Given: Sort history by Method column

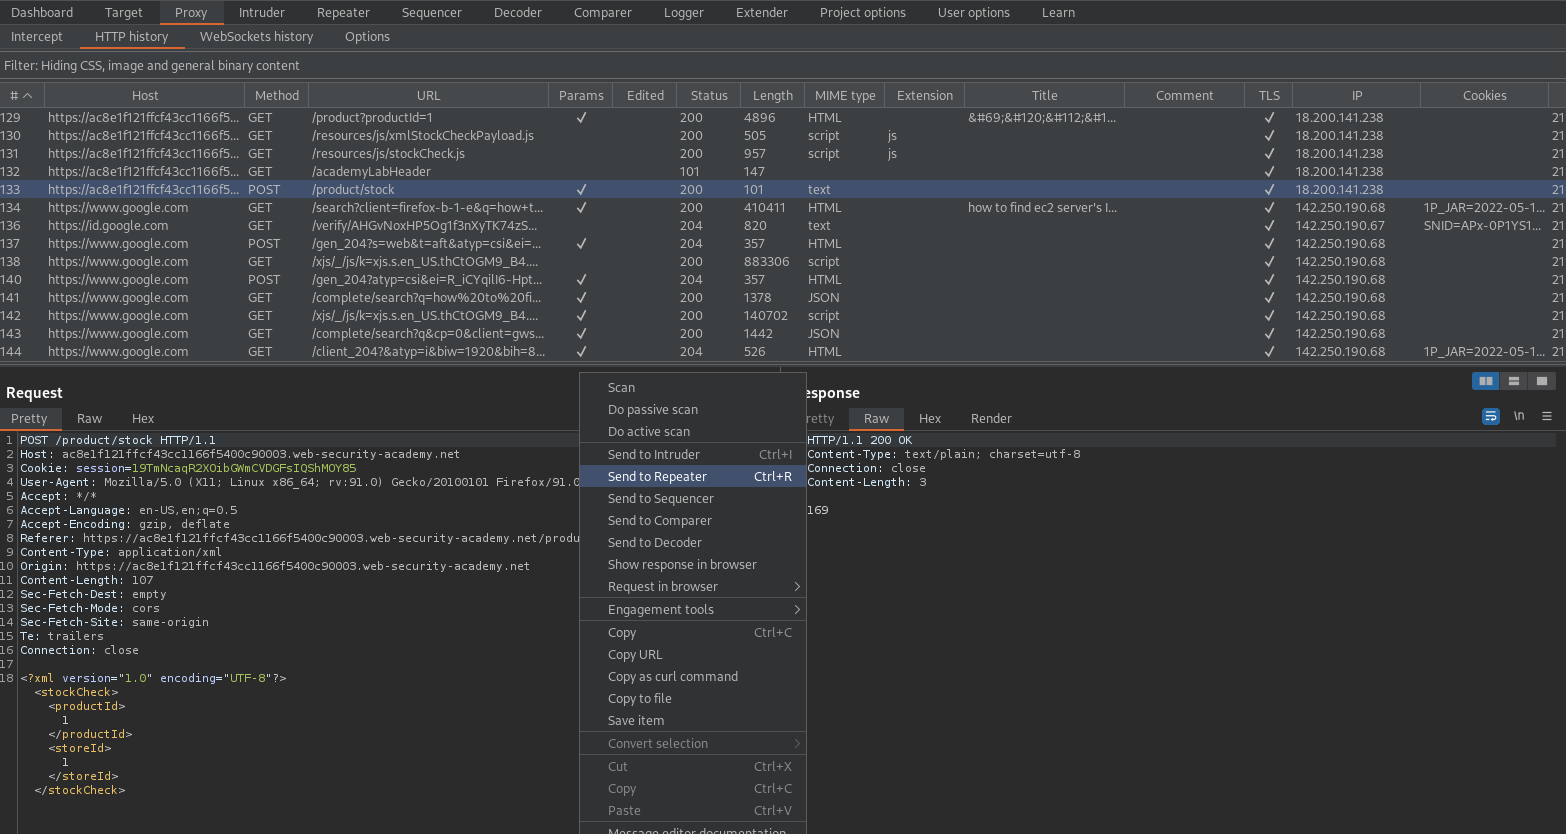Looking at the screenshot, I should click(277, 95).
